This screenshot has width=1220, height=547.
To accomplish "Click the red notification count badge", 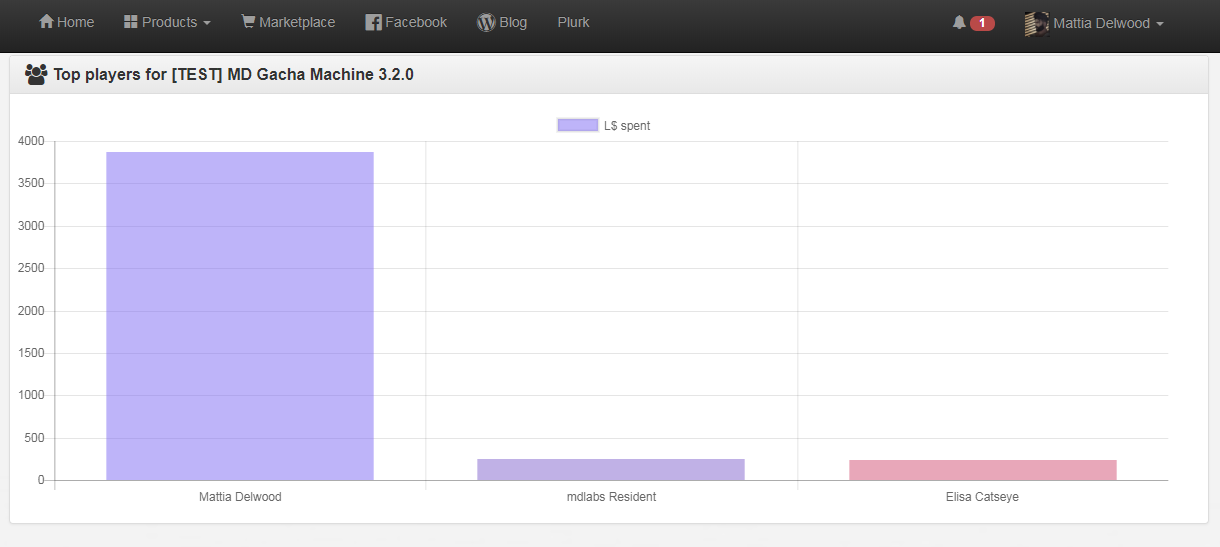I will pyautogui.click(x=982, y=23).
